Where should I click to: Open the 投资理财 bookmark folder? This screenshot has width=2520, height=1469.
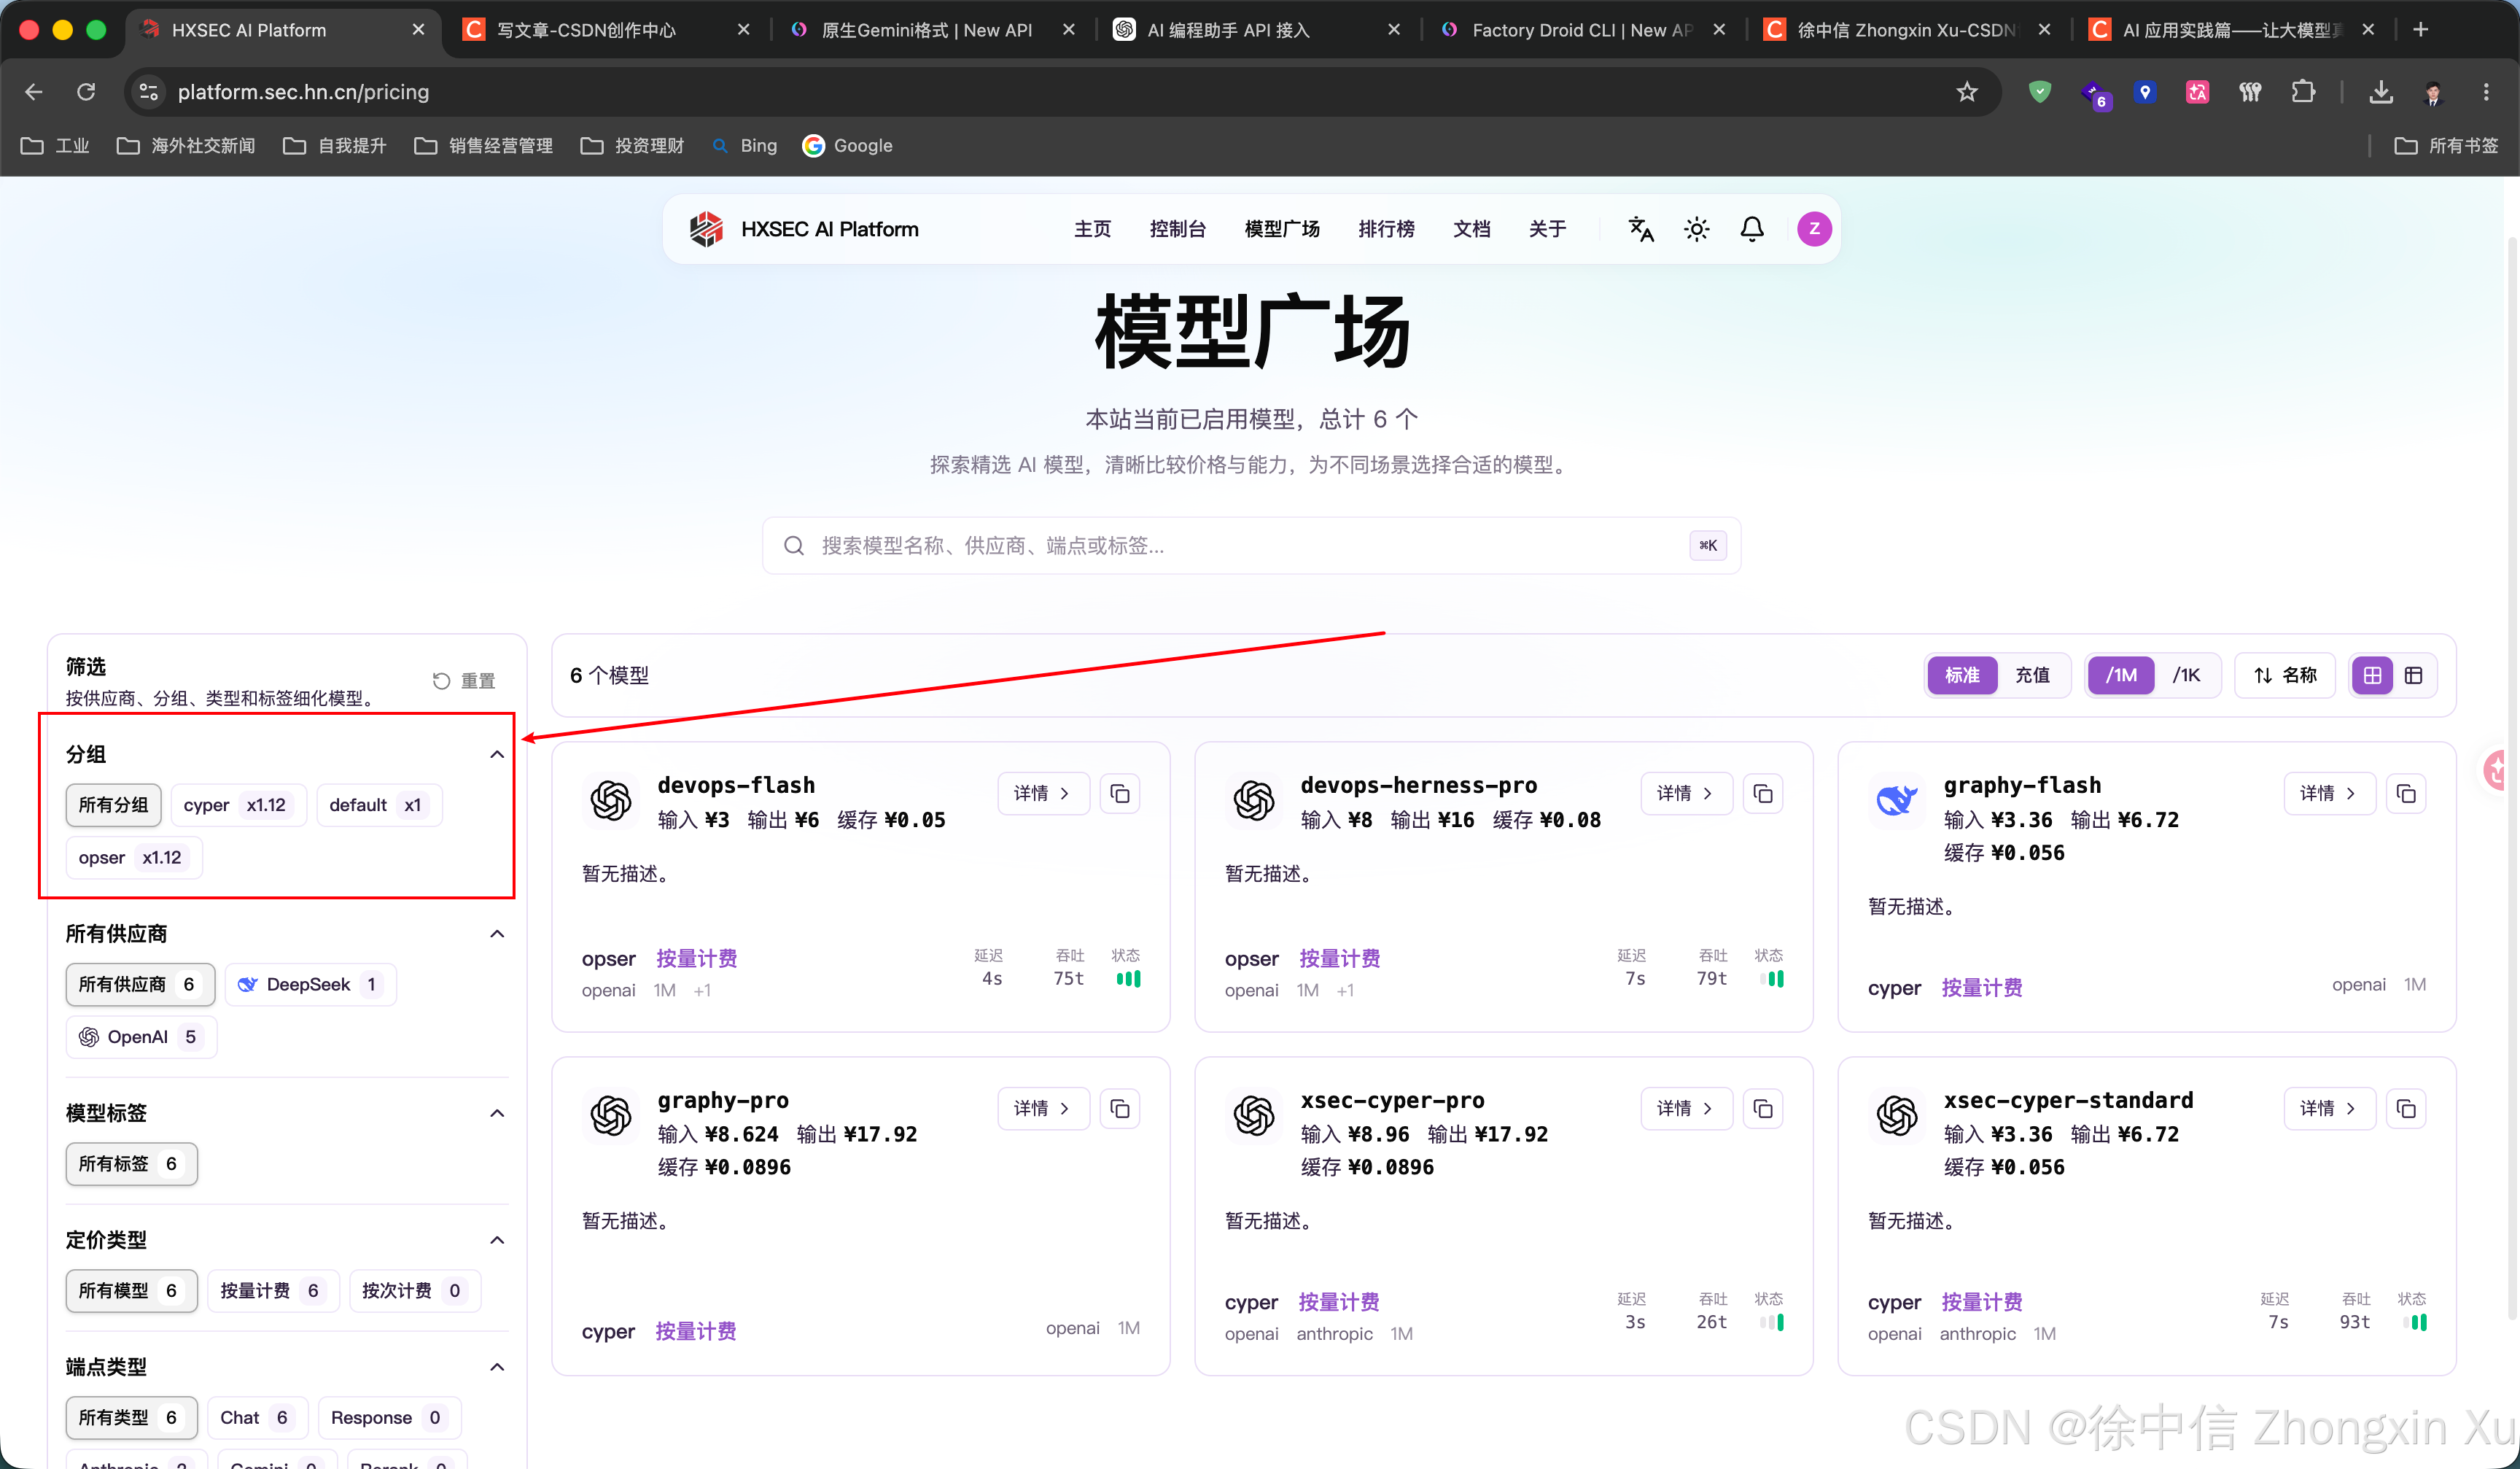pyautogui.click(x=633, y=146)
